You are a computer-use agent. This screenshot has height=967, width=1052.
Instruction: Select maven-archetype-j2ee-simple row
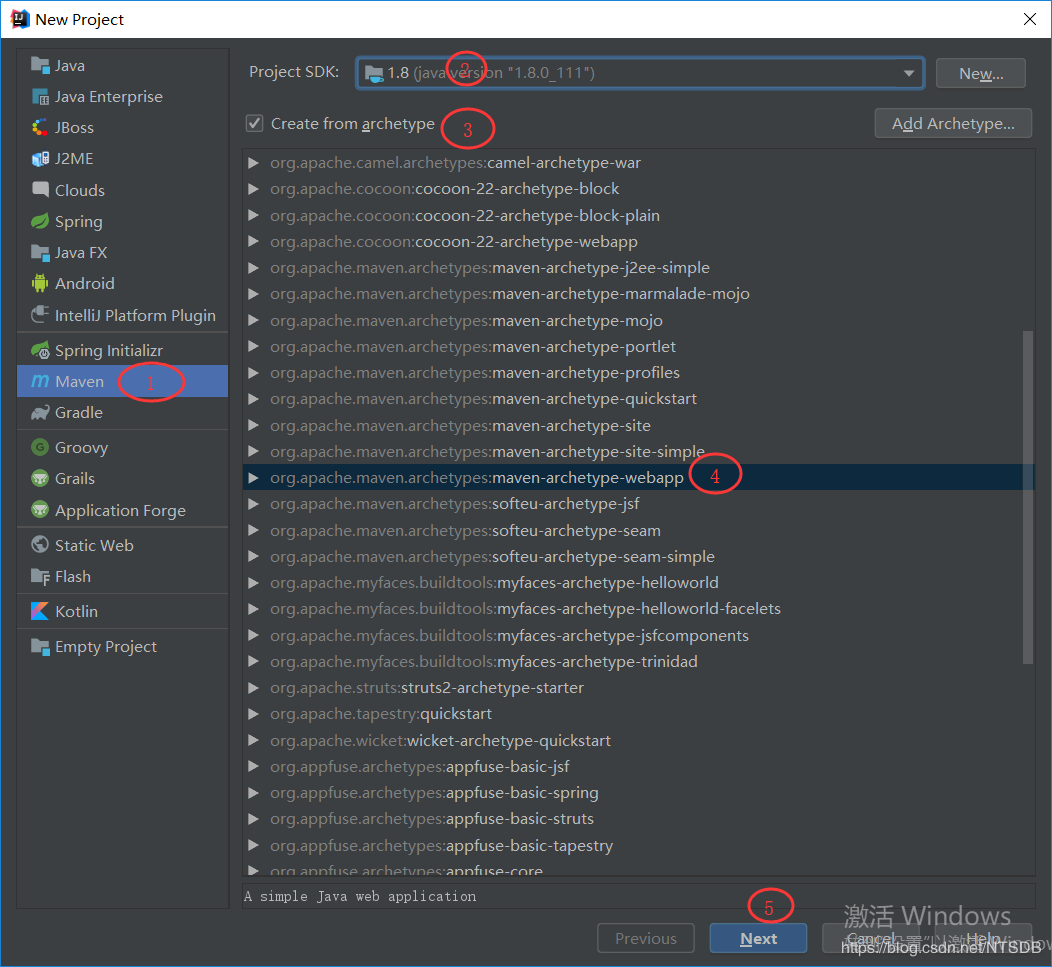point(638,268)
